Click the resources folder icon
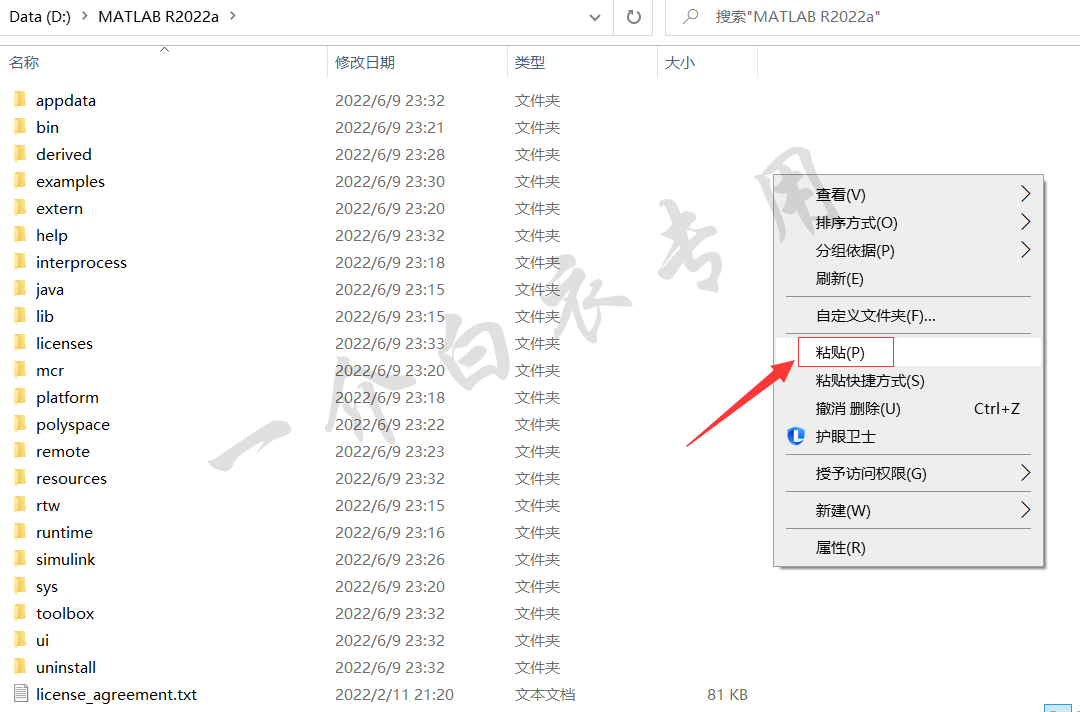This screenshot has width=1080, height=712. pos(20,478)
